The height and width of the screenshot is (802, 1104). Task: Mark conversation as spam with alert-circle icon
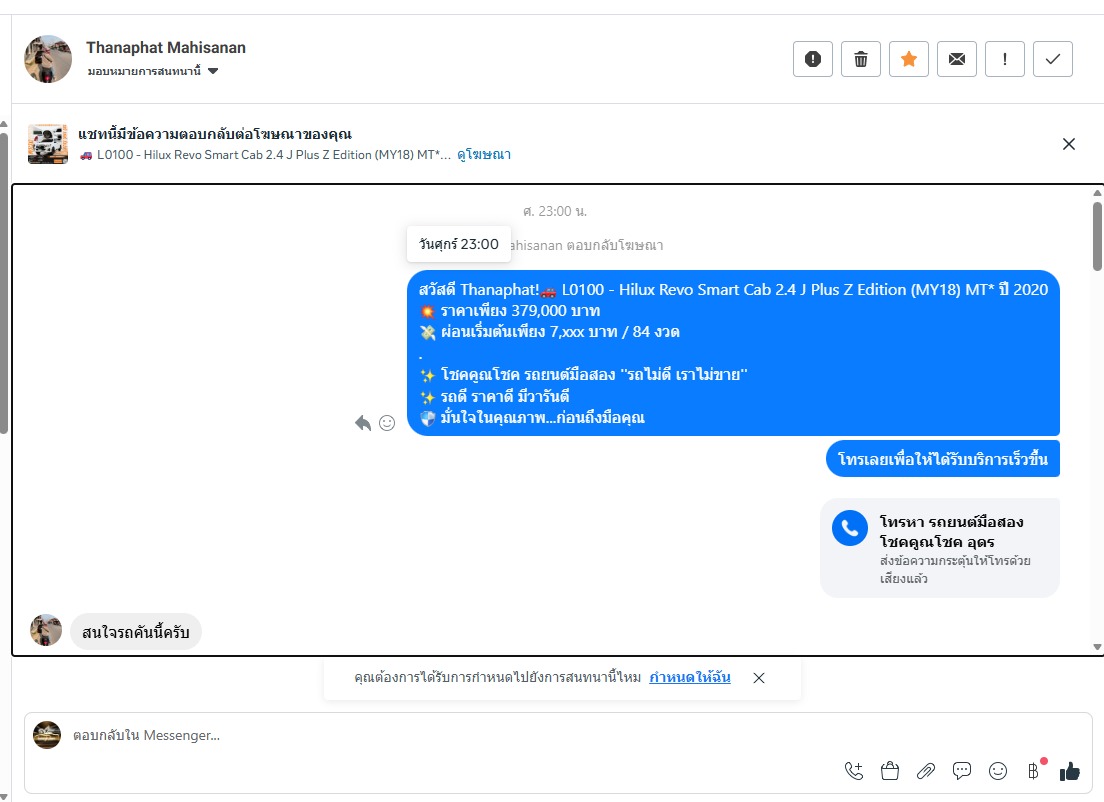tap(813, 59)
